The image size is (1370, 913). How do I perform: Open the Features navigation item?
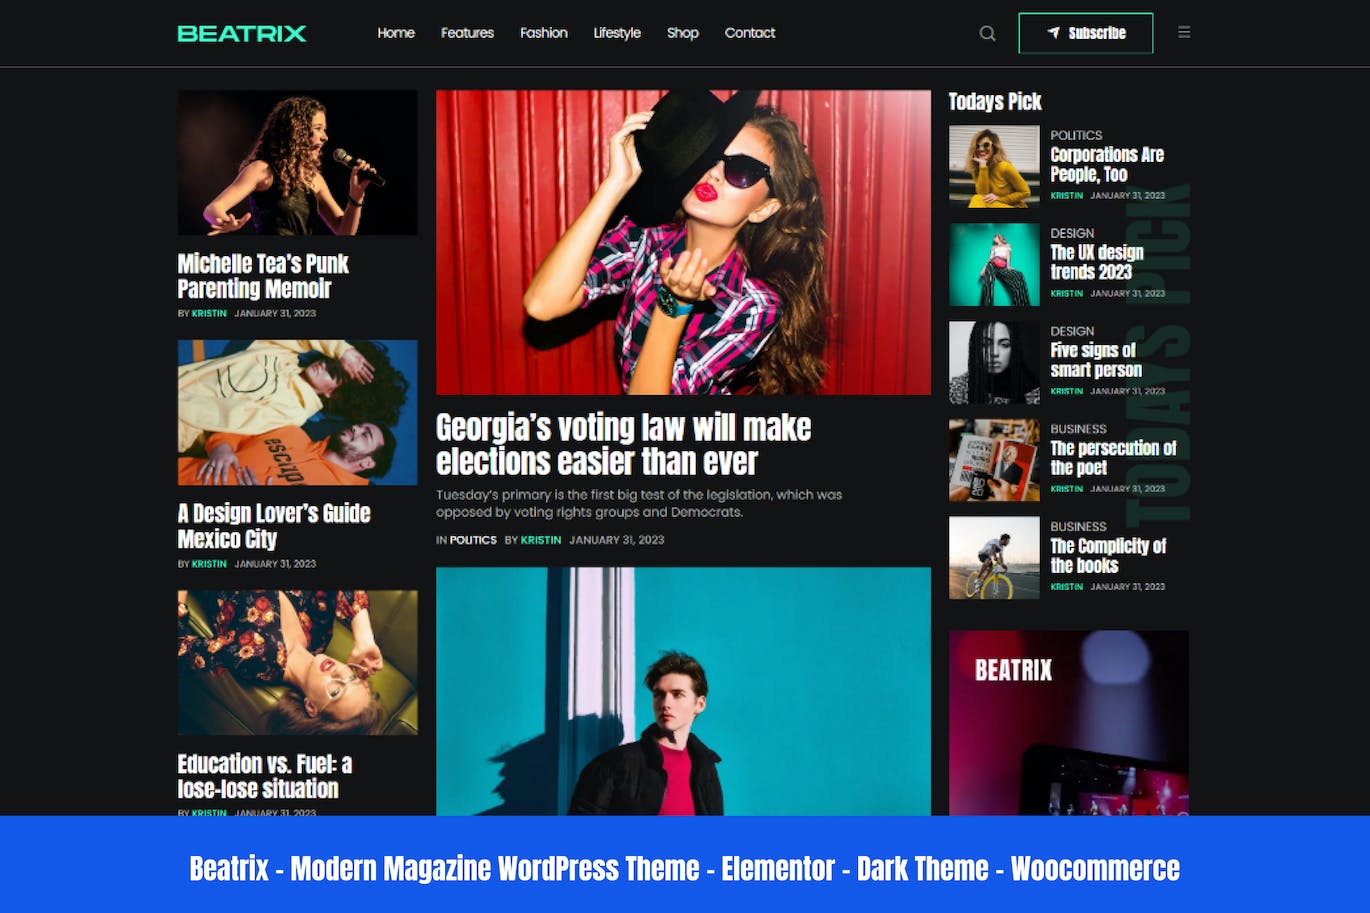coord(467,33)
